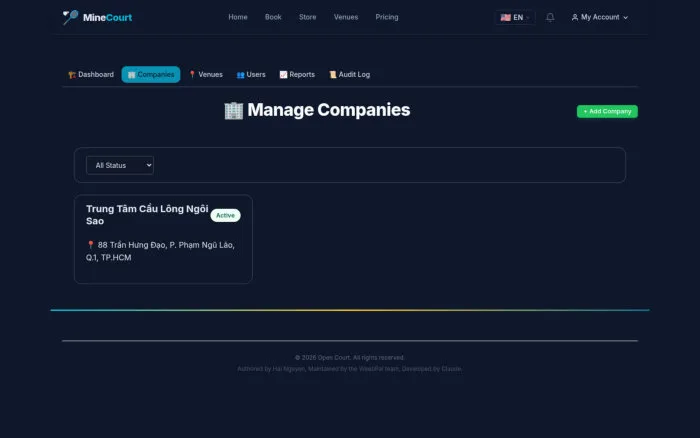700x438 pixels.
Task: Click the My Account user icon
Action: 575,17
